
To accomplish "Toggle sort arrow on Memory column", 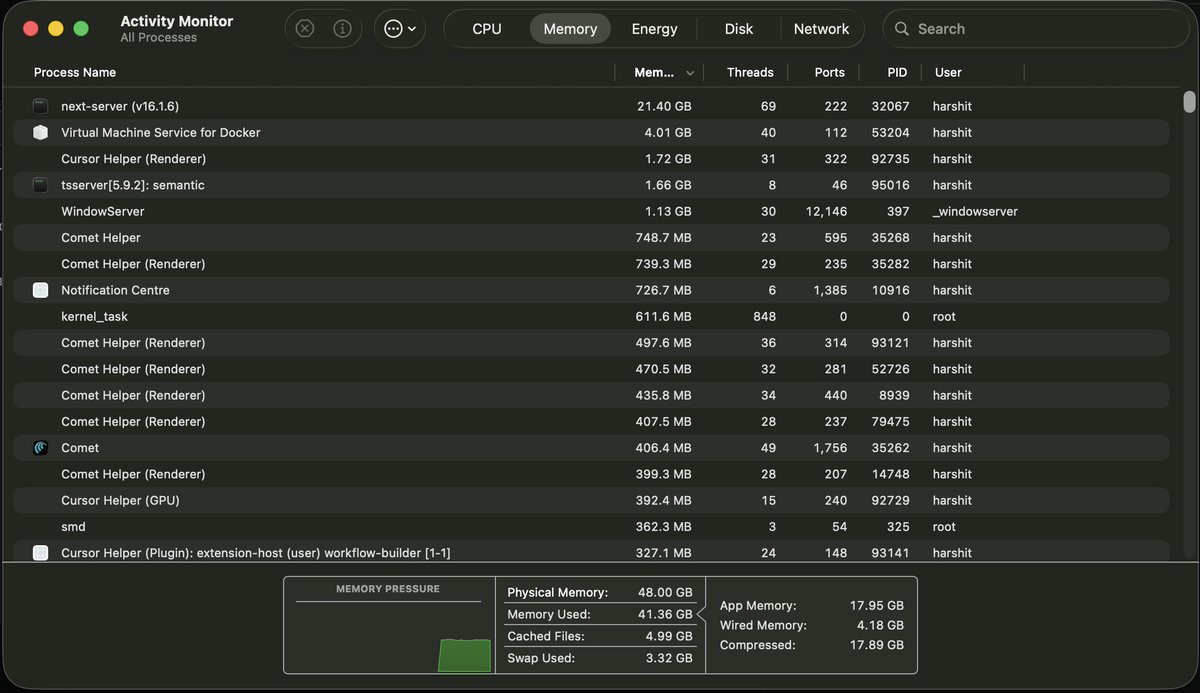I will pos(690,73).
